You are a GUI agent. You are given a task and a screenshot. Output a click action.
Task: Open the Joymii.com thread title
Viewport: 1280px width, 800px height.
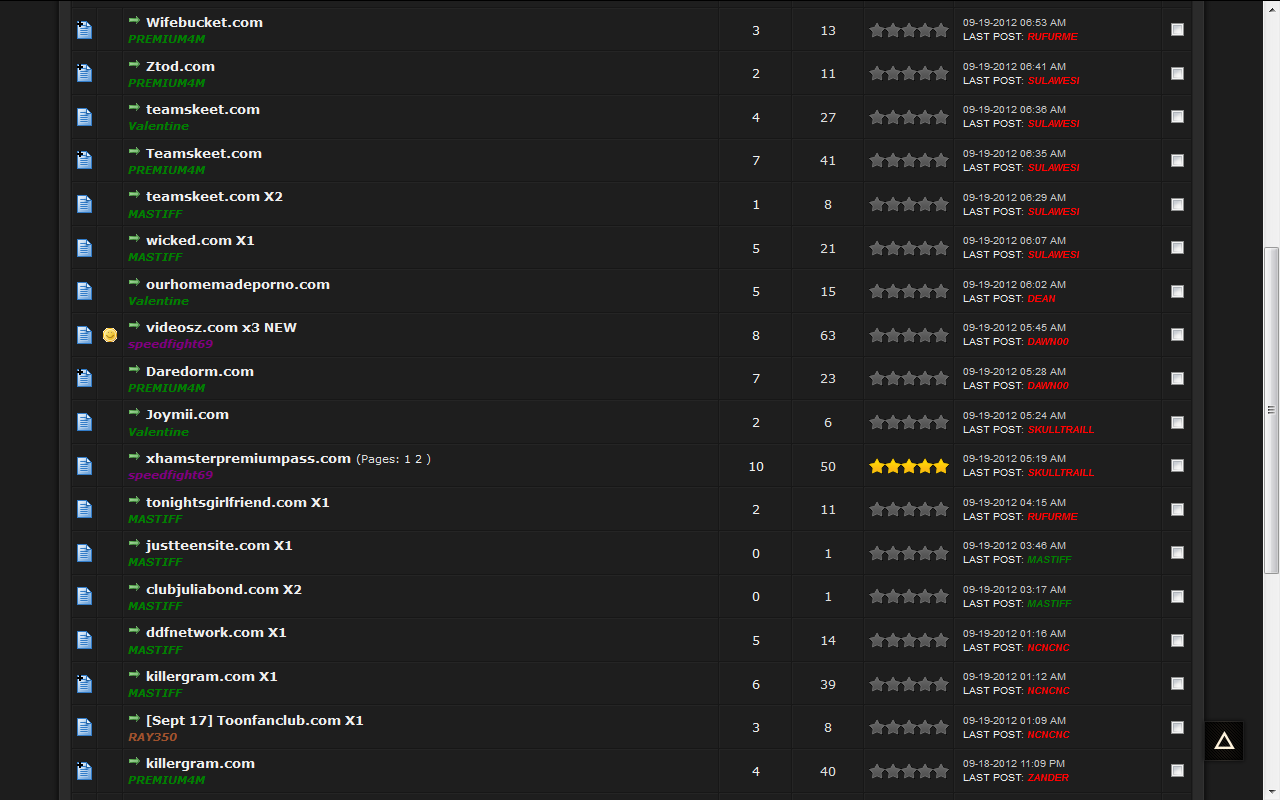[x=187, y=414]
